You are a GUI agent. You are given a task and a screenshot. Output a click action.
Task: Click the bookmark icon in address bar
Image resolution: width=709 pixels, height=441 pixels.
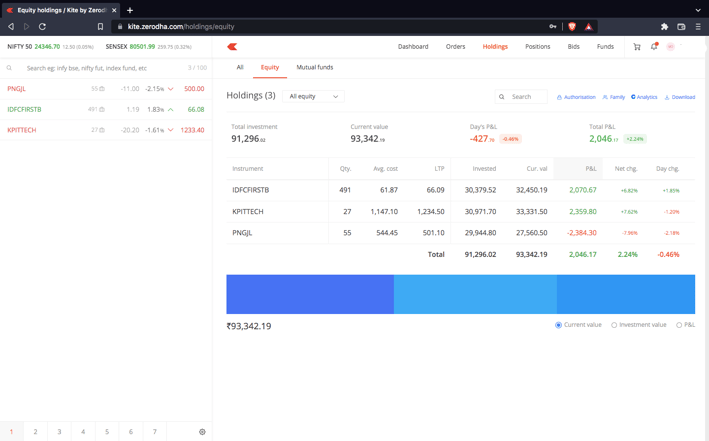point(100,27)
